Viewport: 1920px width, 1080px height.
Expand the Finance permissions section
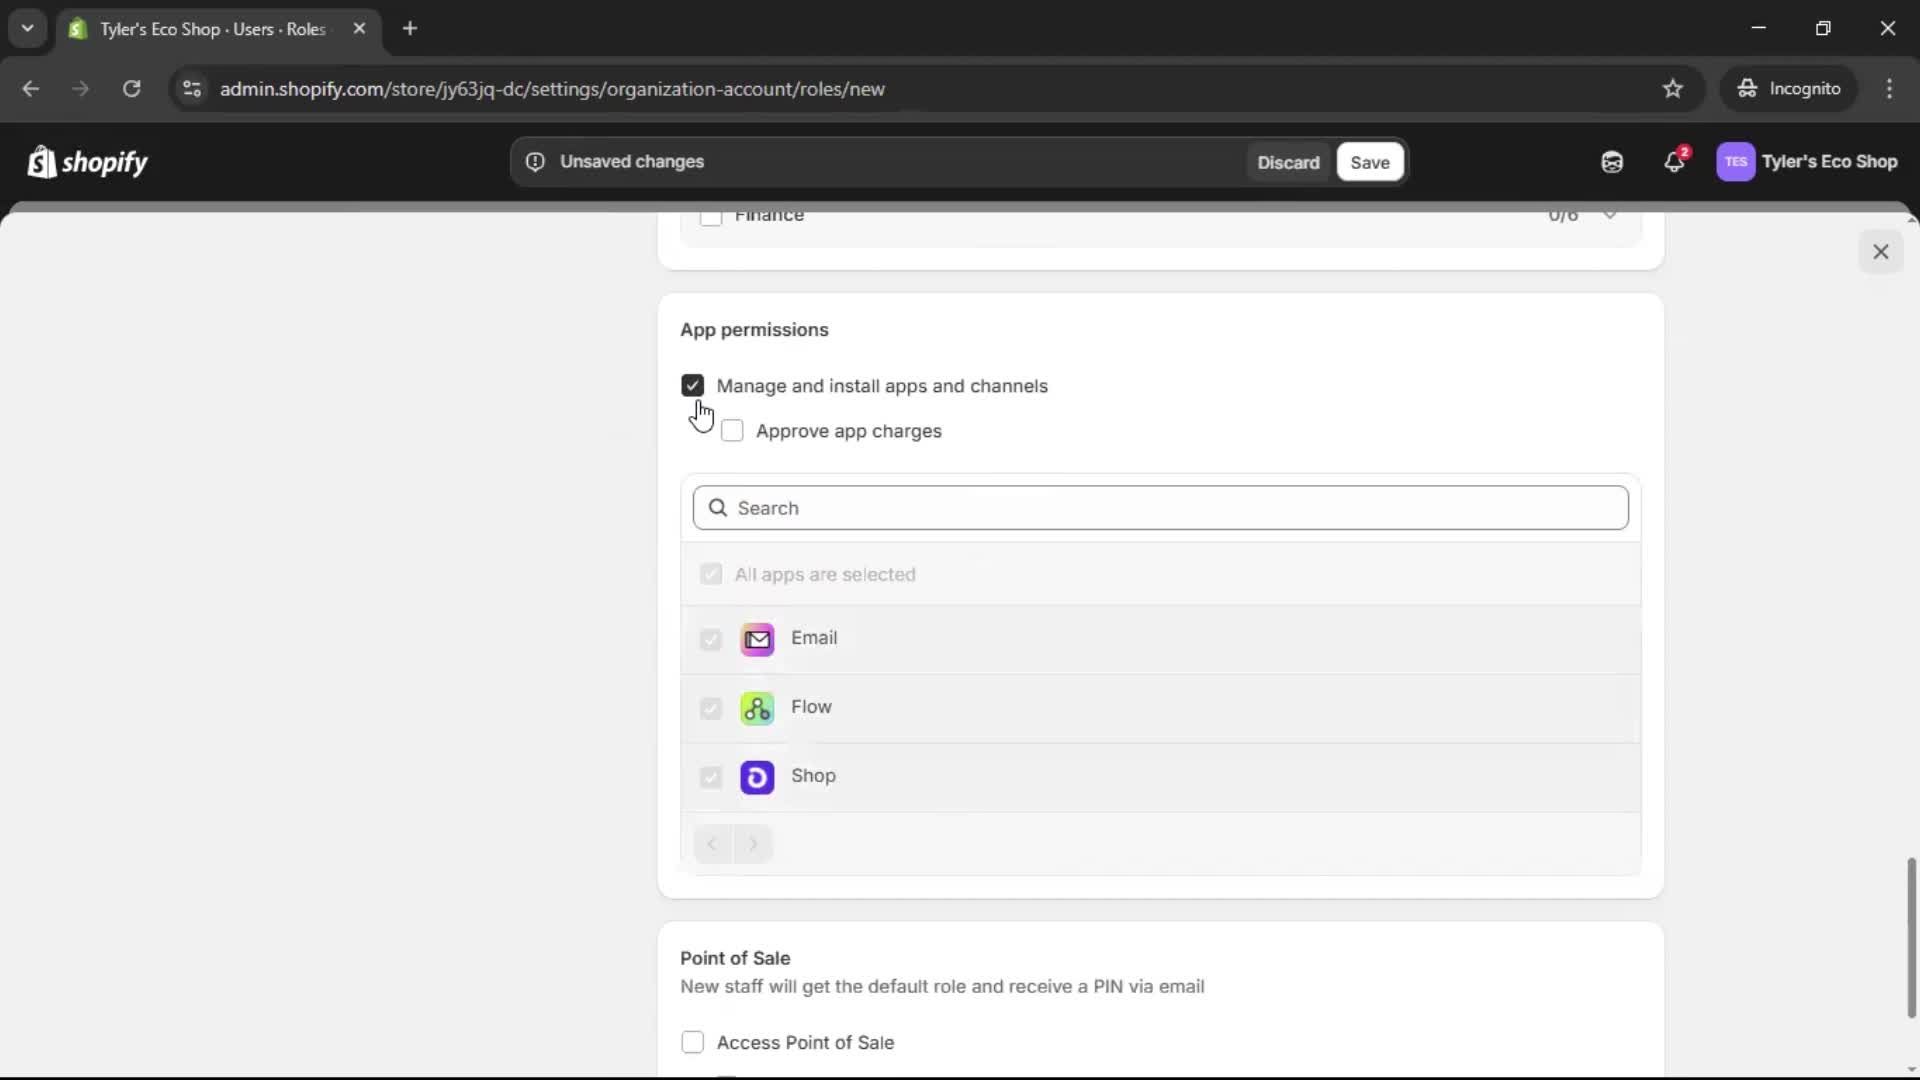pos(1610,215)
